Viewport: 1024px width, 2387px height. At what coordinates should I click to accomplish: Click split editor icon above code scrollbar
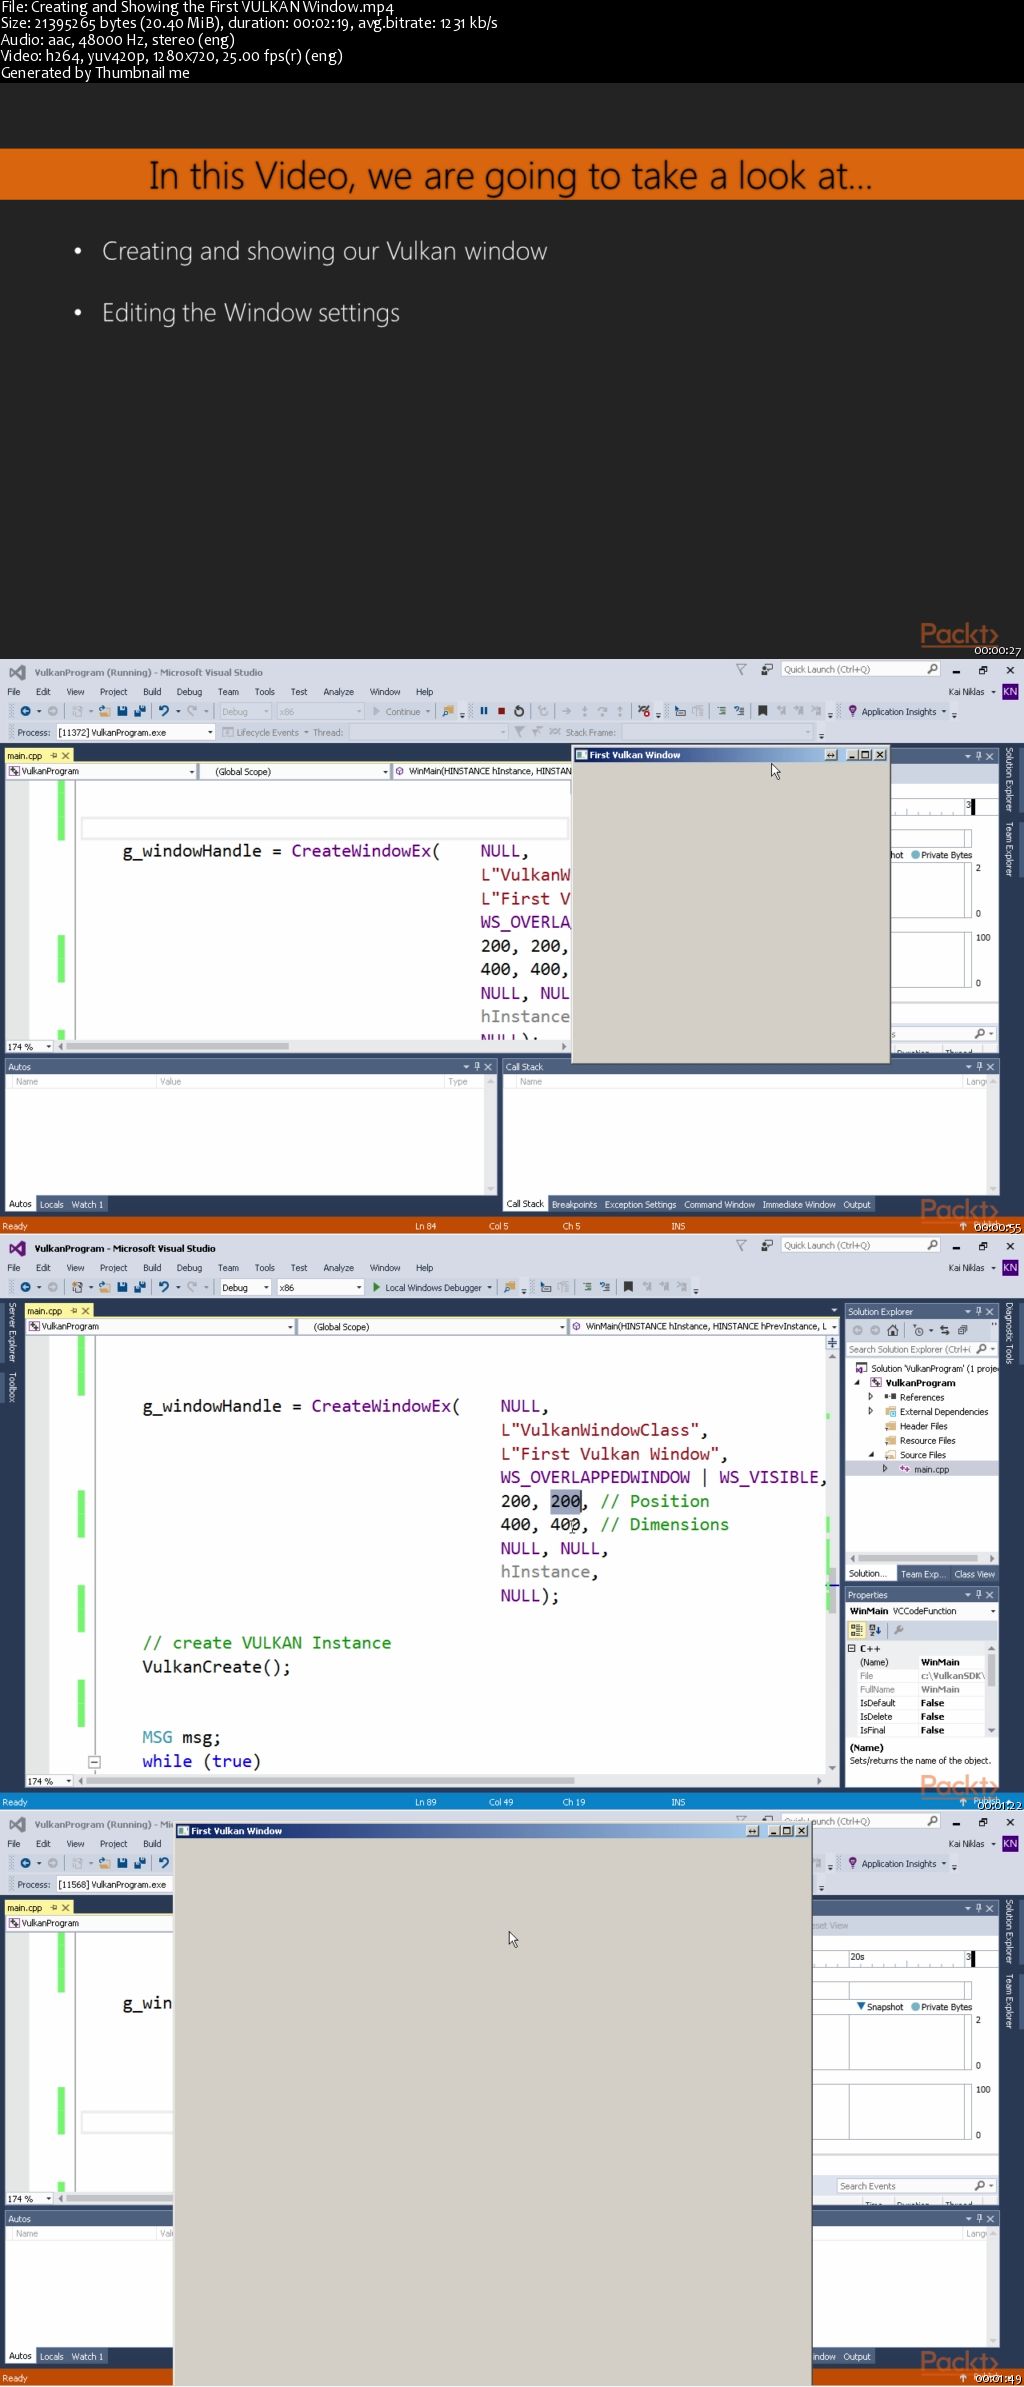pyautogui.click(x=832, y=1342)
